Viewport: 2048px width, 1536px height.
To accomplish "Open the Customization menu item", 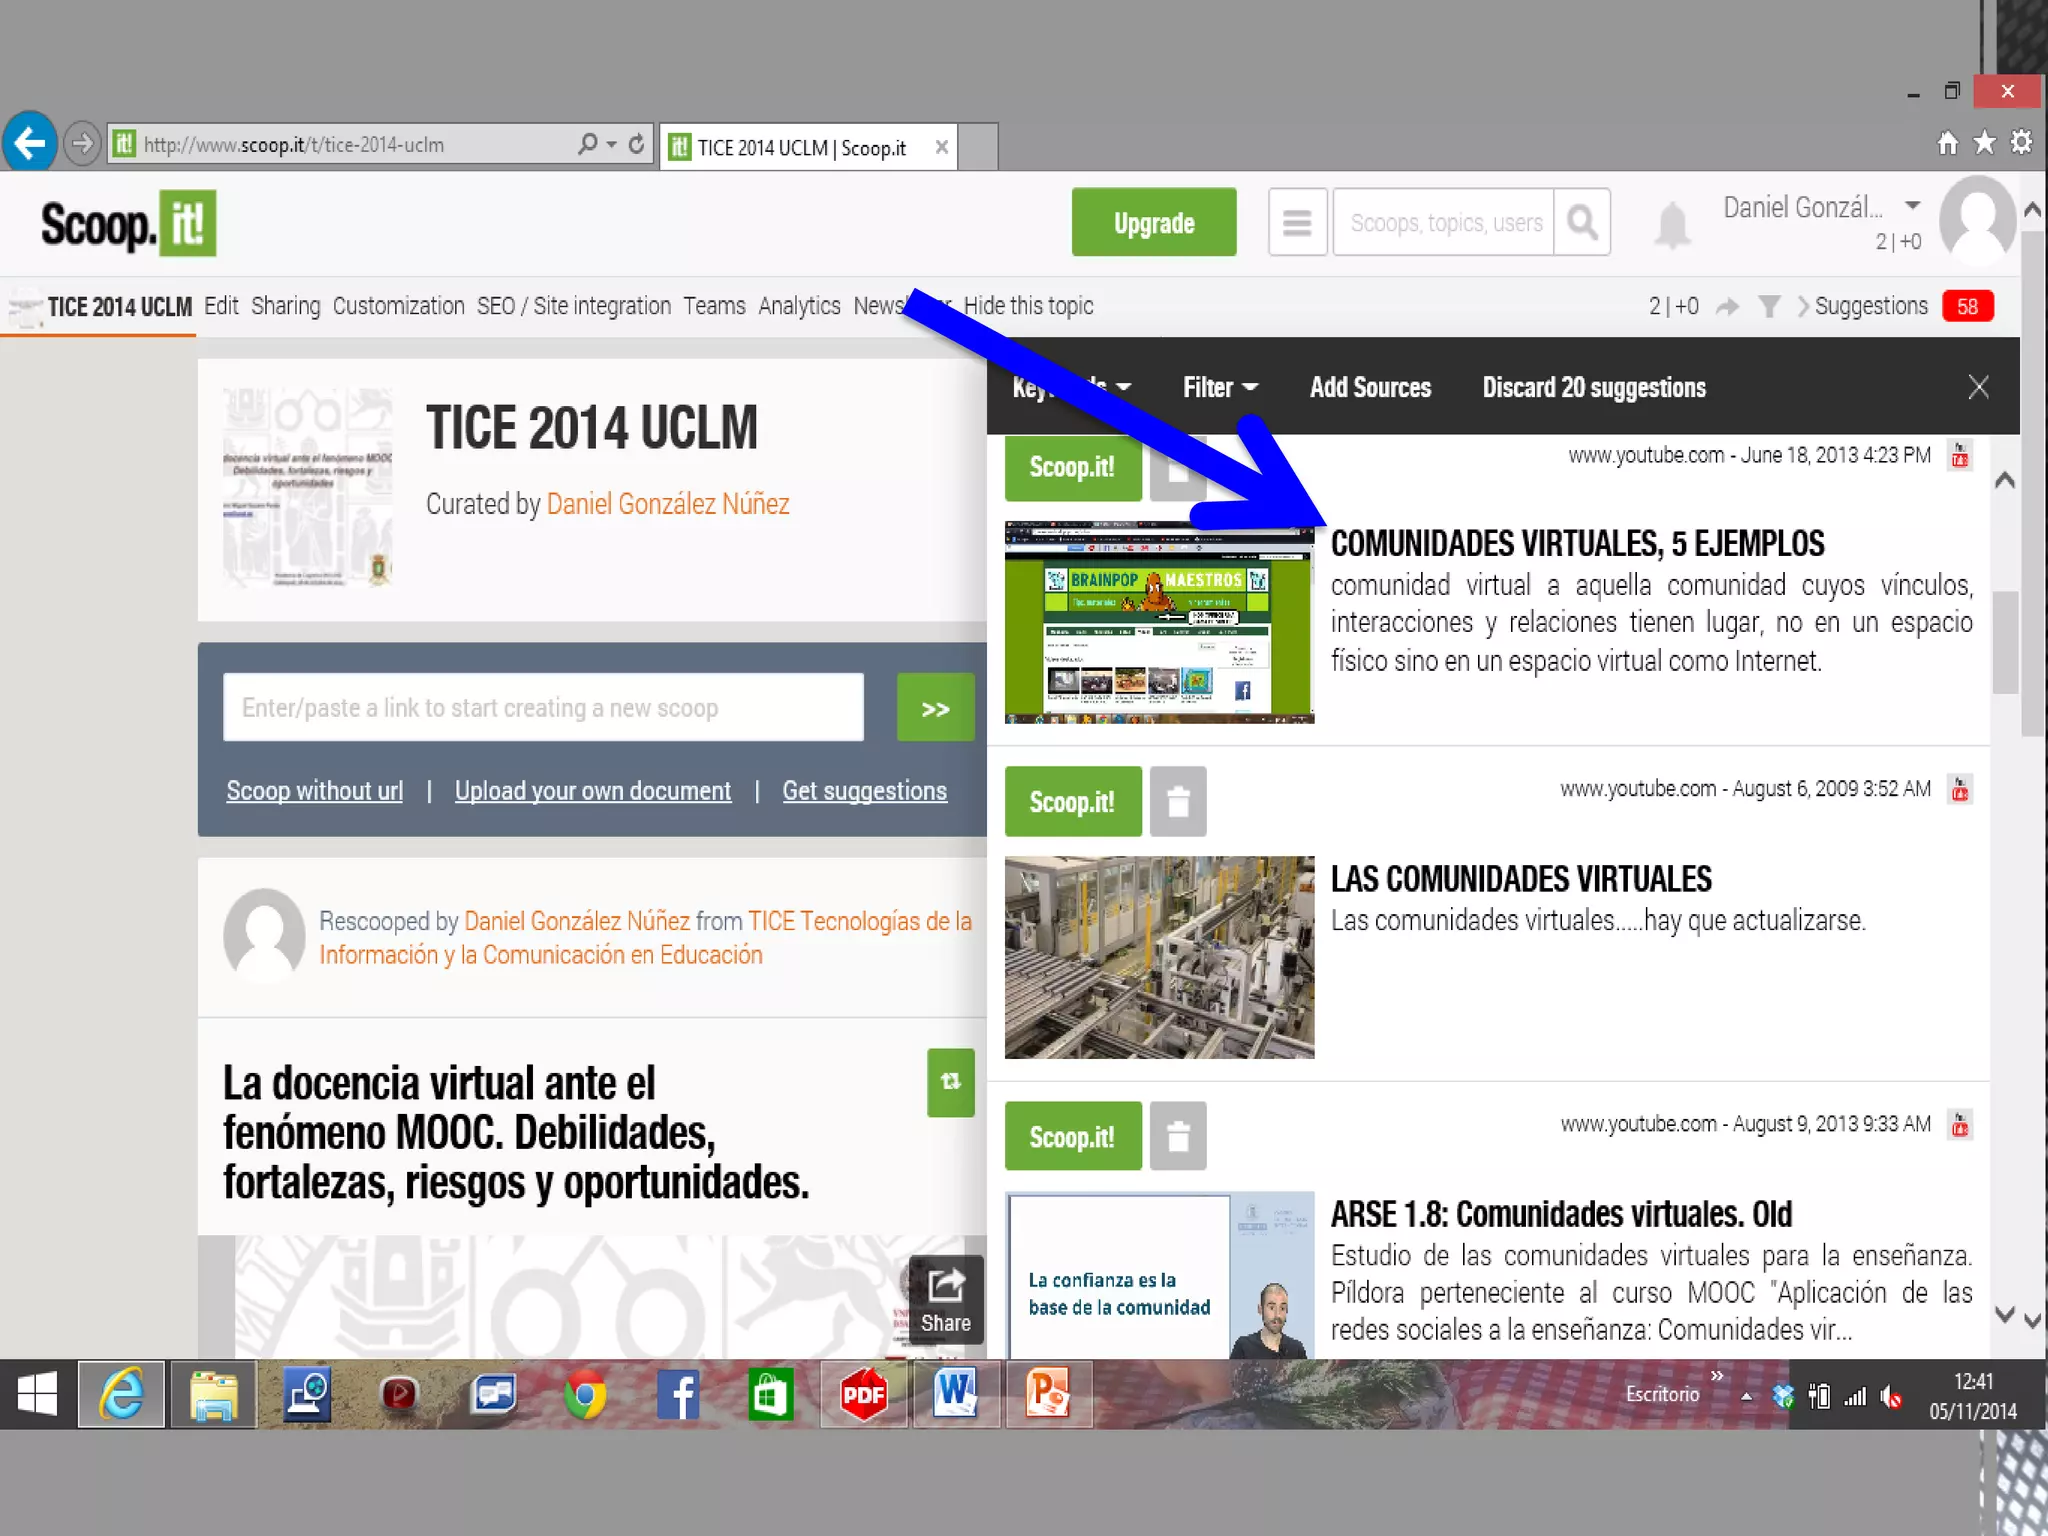I will coord(398,306).
